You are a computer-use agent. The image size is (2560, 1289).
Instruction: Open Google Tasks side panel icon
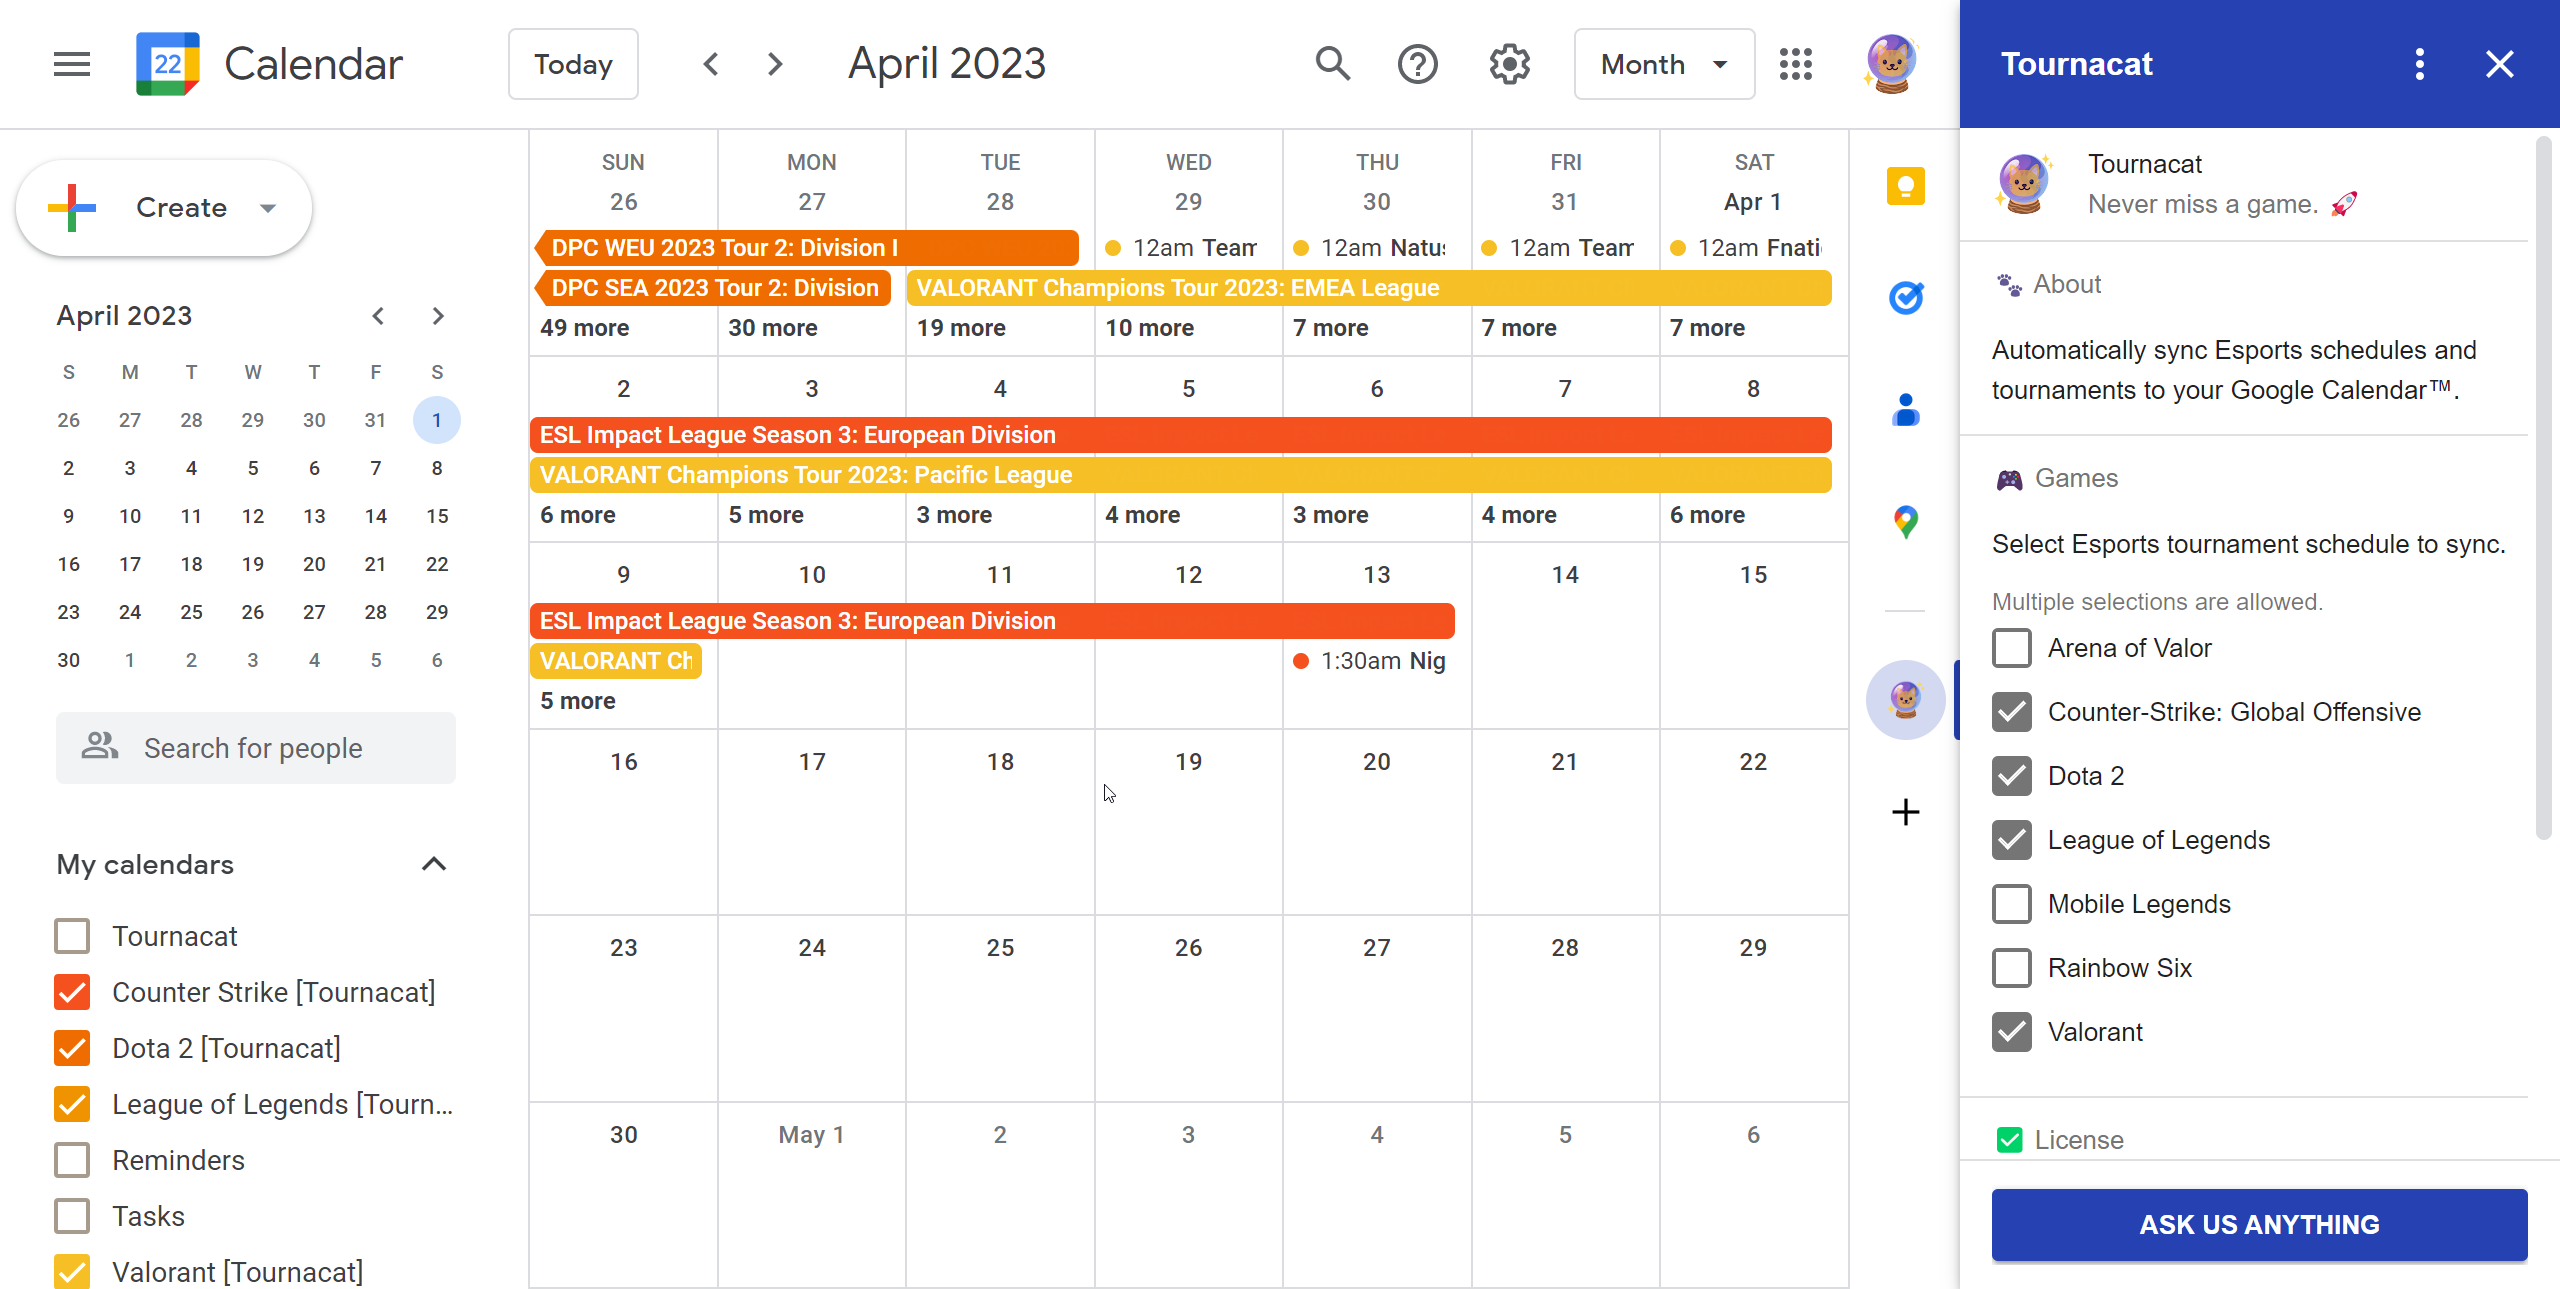click(1905, 298)
